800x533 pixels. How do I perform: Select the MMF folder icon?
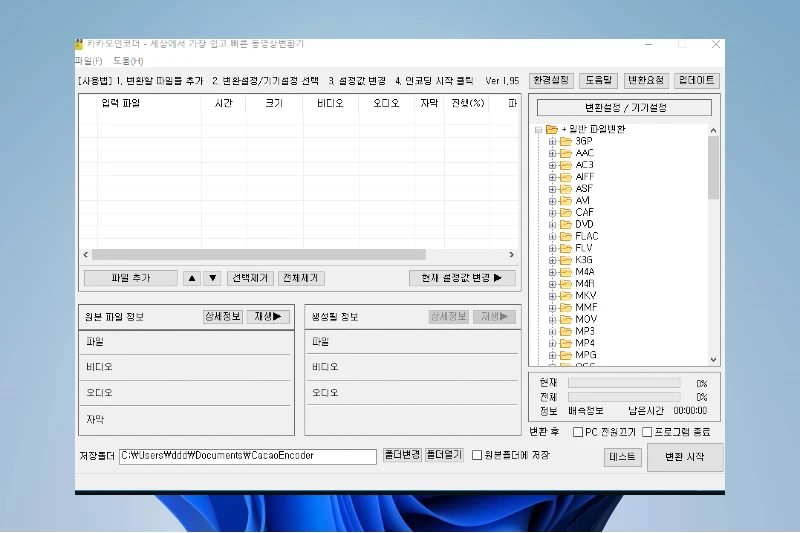click(565, 308)
